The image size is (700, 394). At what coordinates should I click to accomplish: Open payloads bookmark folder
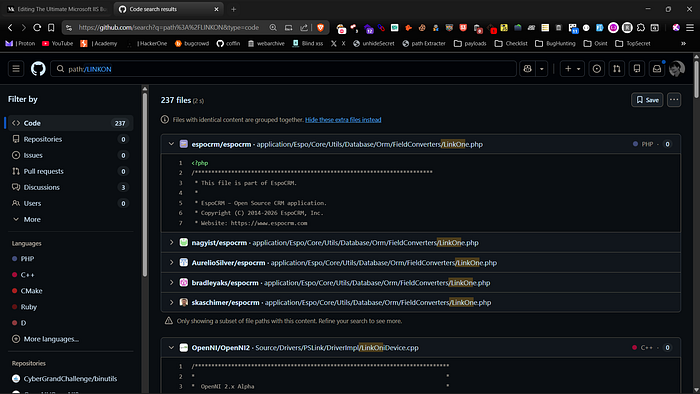point(470,43)
